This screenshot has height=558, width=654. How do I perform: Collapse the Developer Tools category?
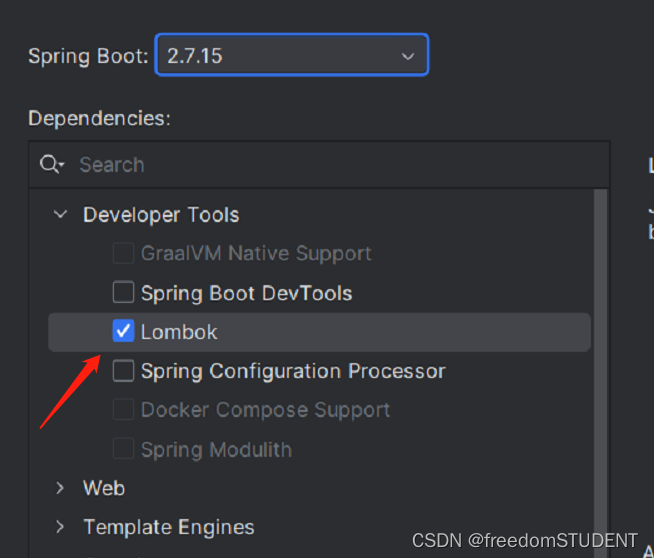click(x=61, y=215)
